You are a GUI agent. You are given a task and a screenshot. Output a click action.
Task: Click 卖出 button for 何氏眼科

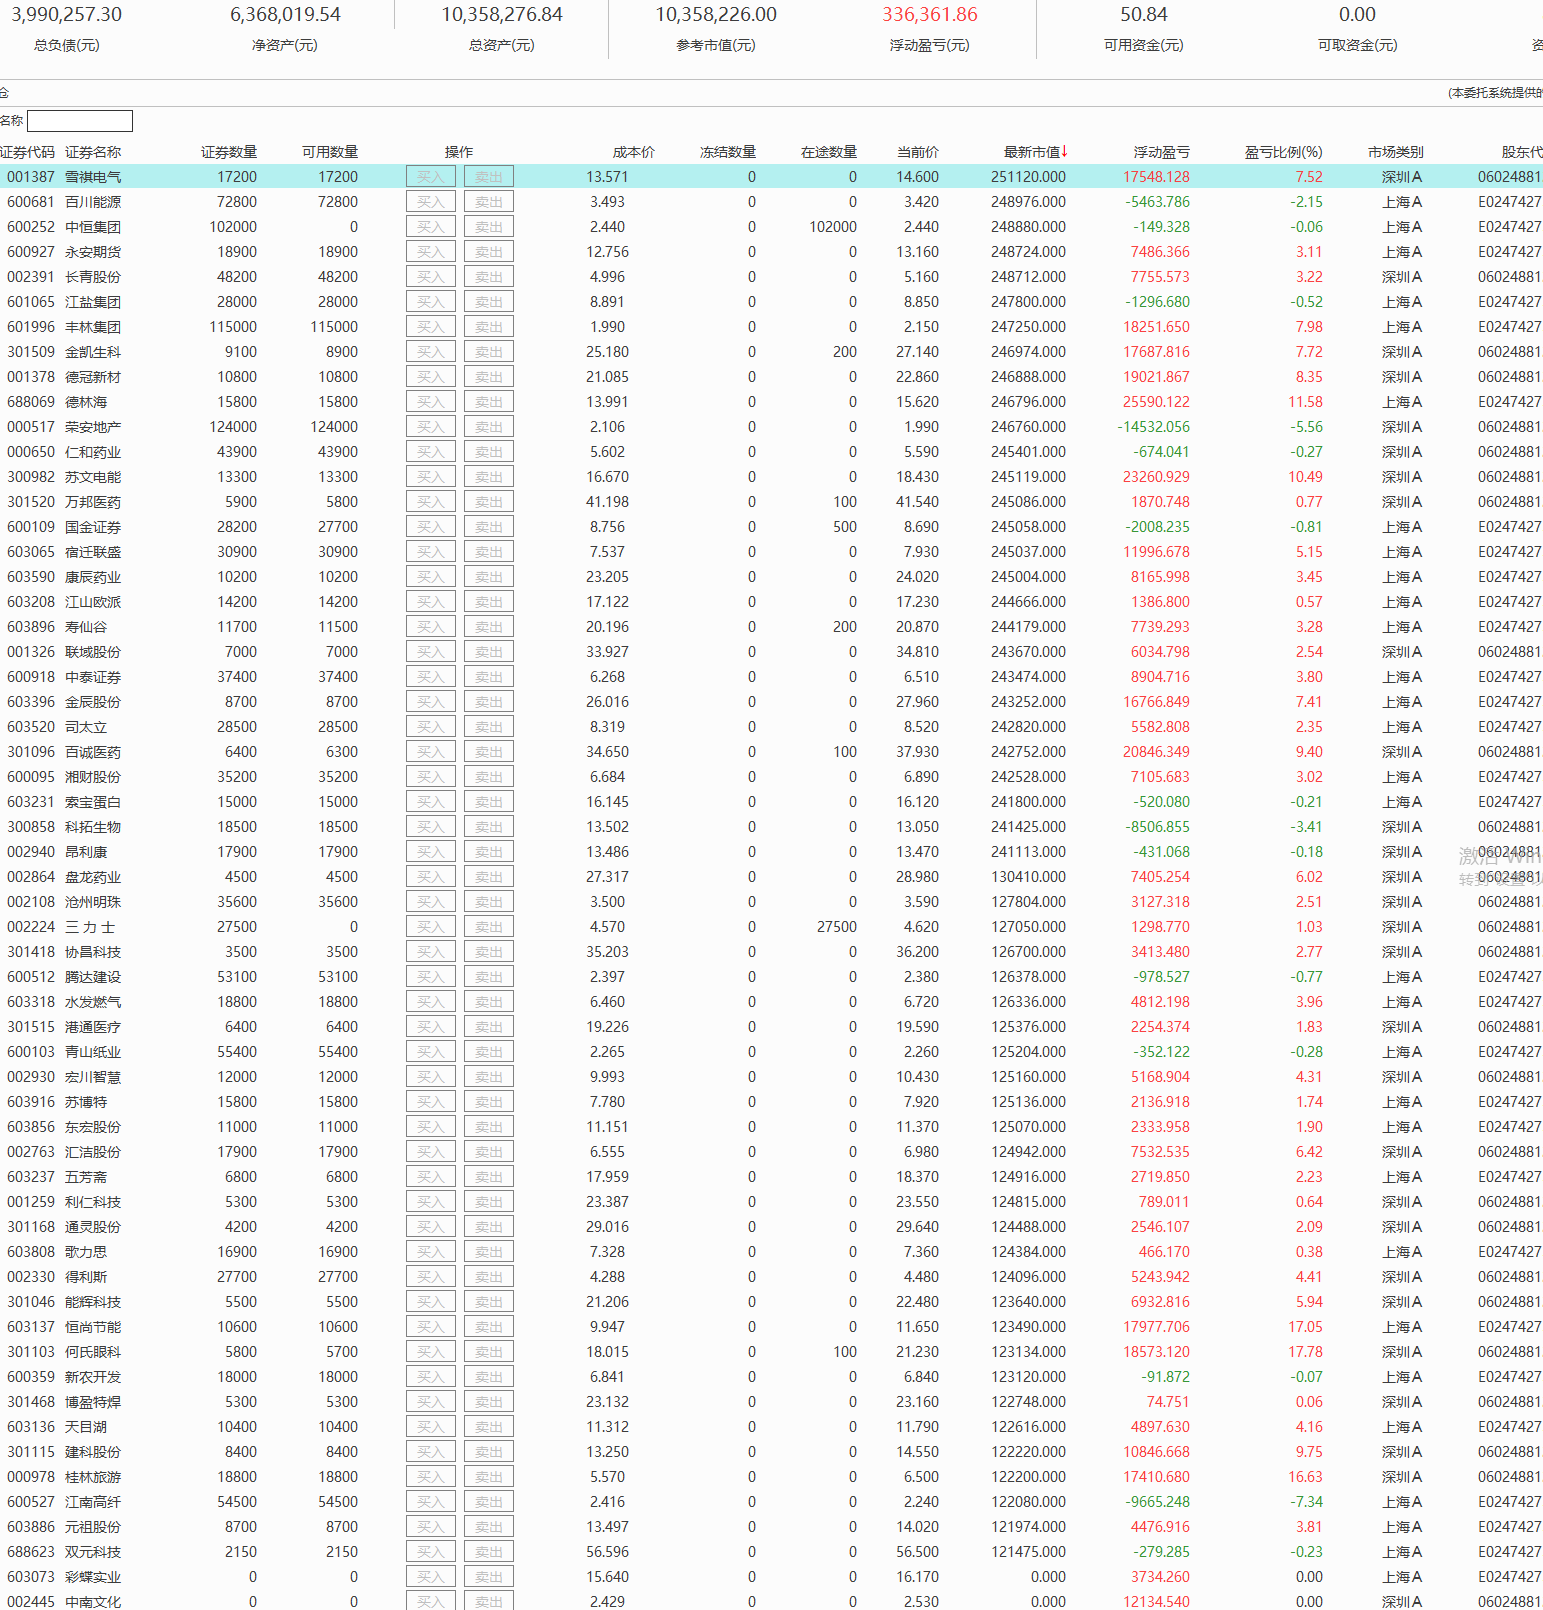tap(489, 1352)
